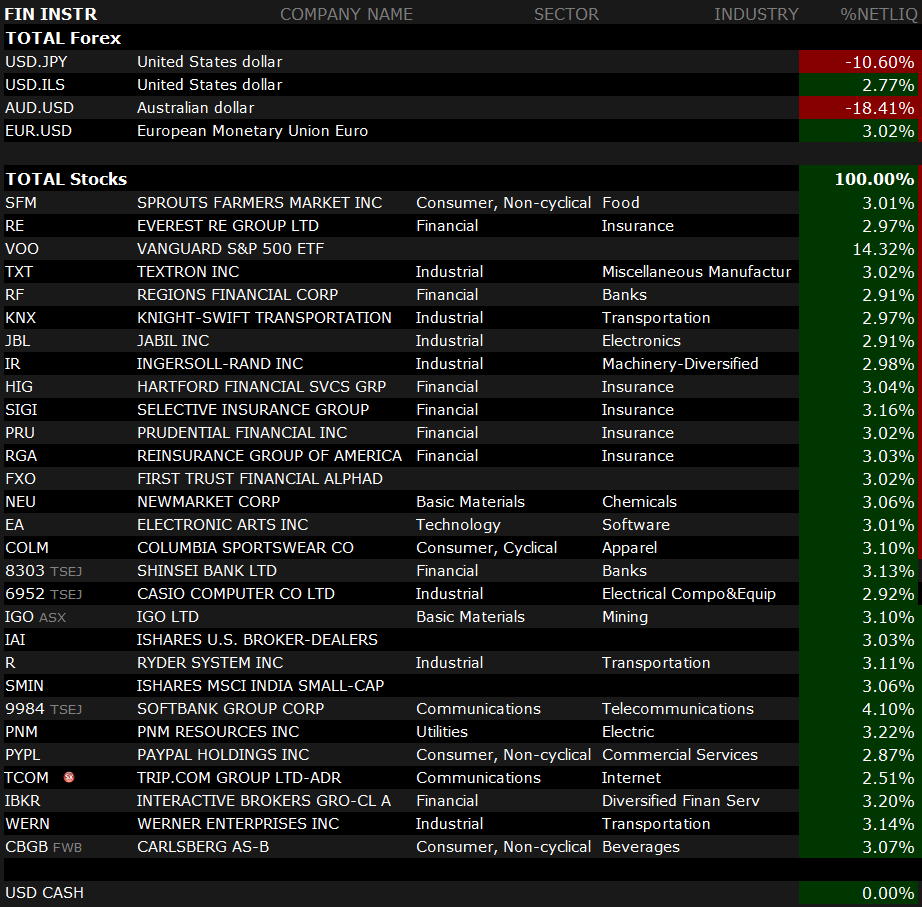
Task: Click the -18.41% net liq cell
Action: (x=858, y=108)
